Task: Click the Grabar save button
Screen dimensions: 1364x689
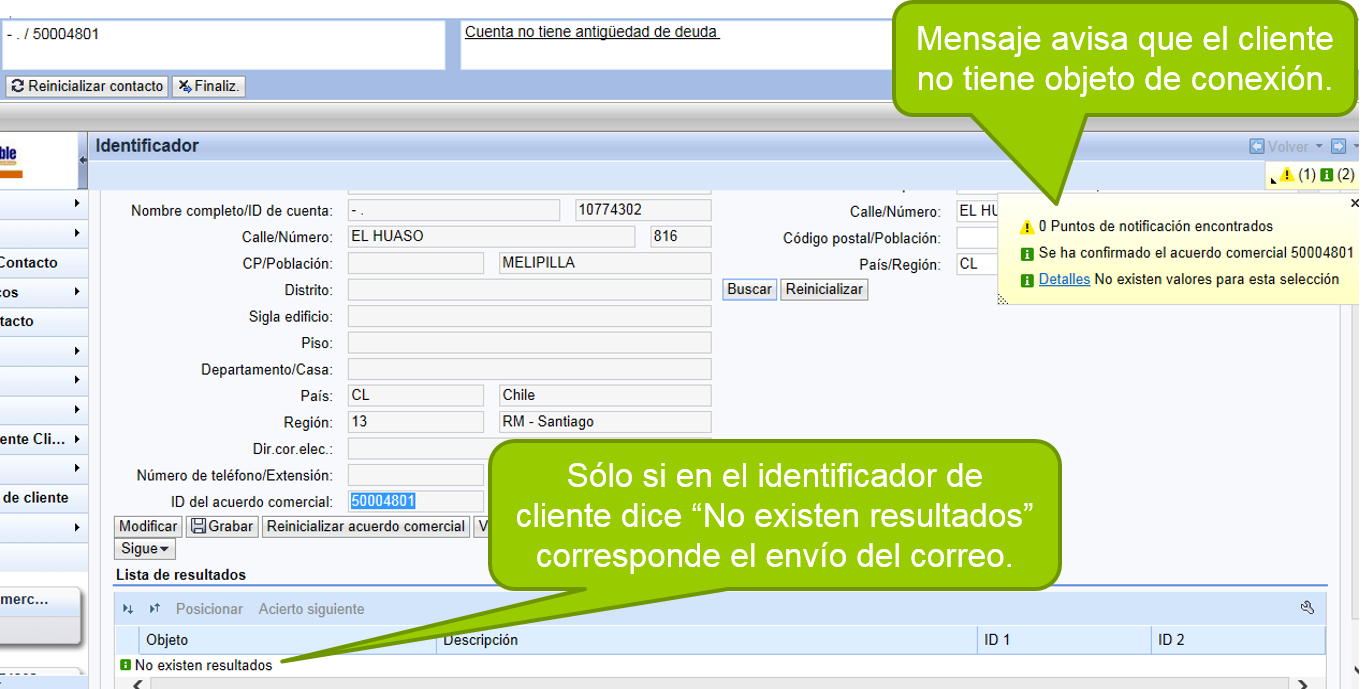Action: point(222,526)
